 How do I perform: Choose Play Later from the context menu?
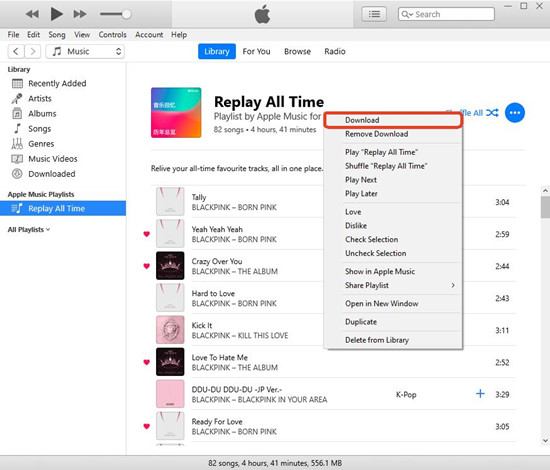click(393, 194)
